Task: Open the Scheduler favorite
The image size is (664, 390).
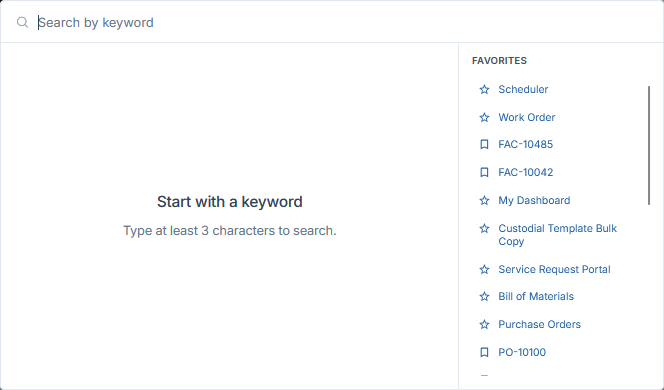Action: (x=523, y=89)
